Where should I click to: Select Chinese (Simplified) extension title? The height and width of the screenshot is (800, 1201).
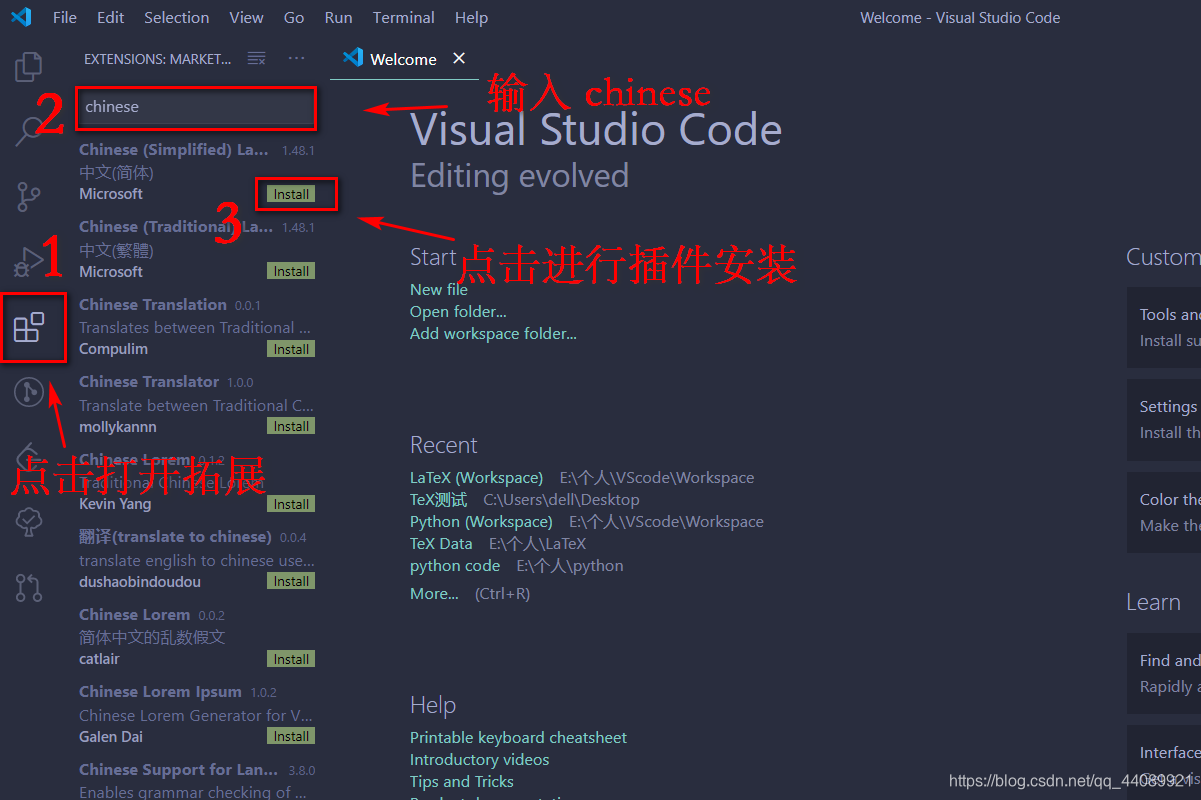(x=174, y=150)
